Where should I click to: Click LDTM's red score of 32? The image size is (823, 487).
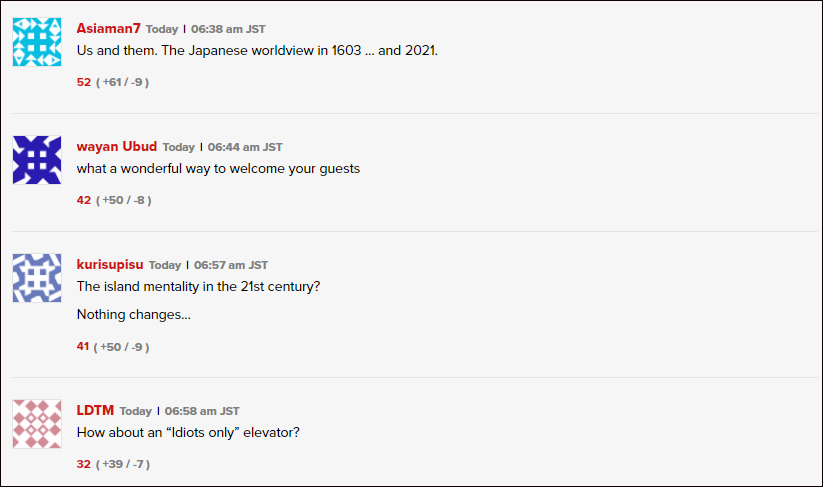click(x=84, y=464)
